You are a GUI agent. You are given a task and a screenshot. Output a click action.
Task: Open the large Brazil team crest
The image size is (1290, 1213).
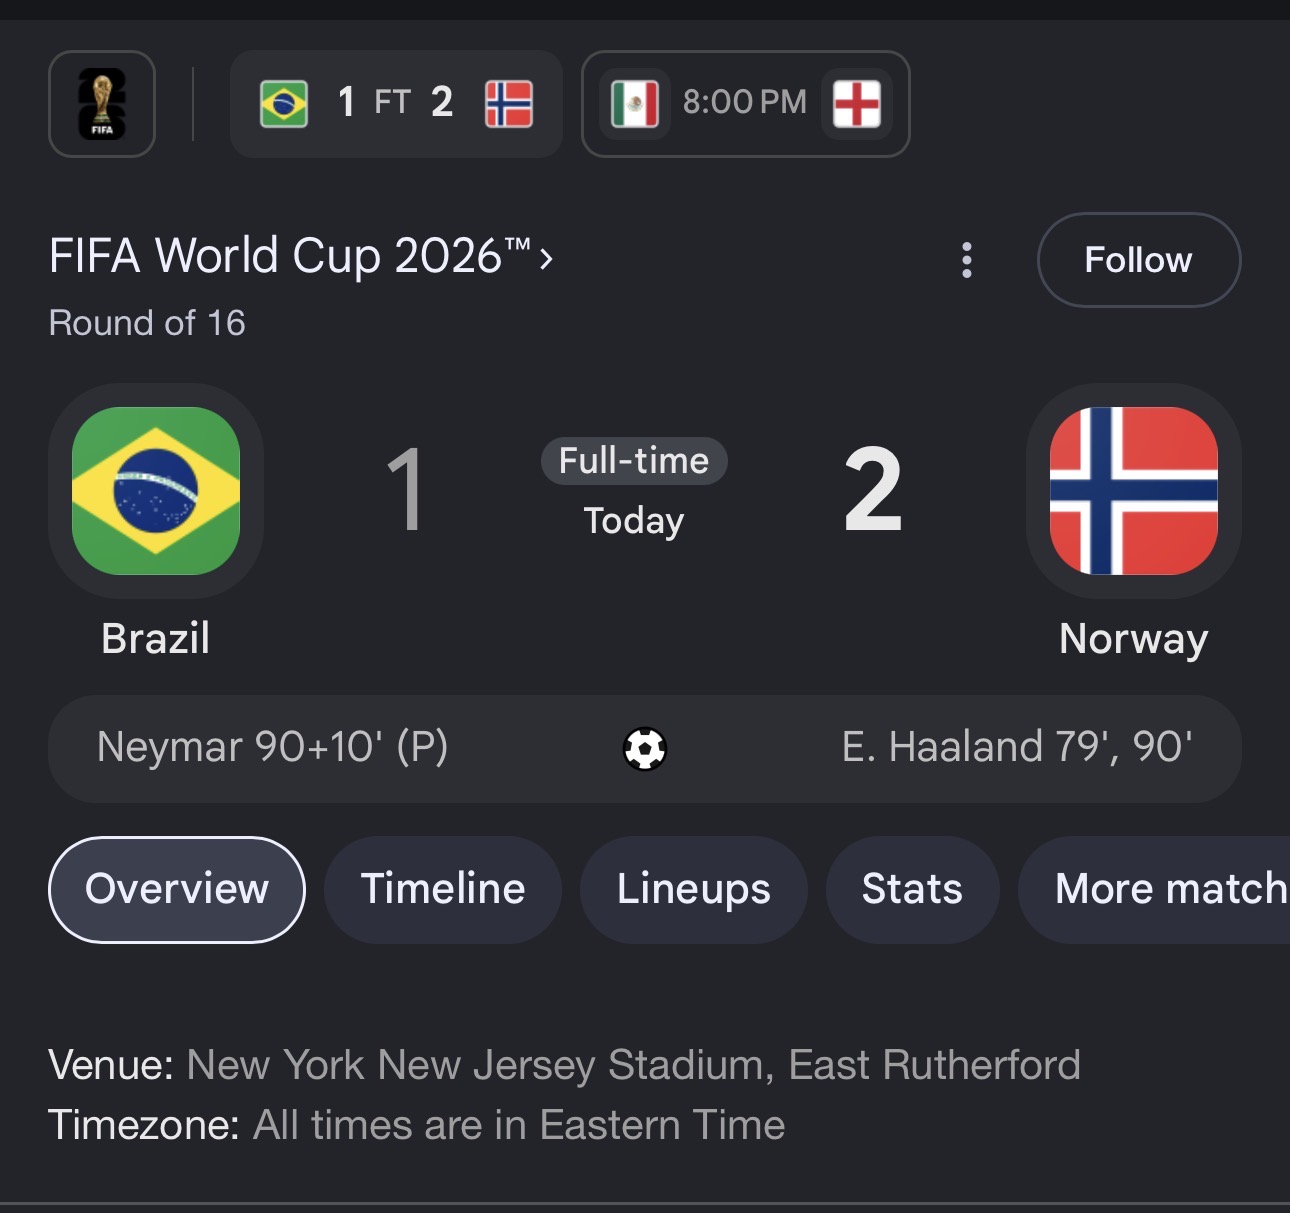[x=156, y=491]
